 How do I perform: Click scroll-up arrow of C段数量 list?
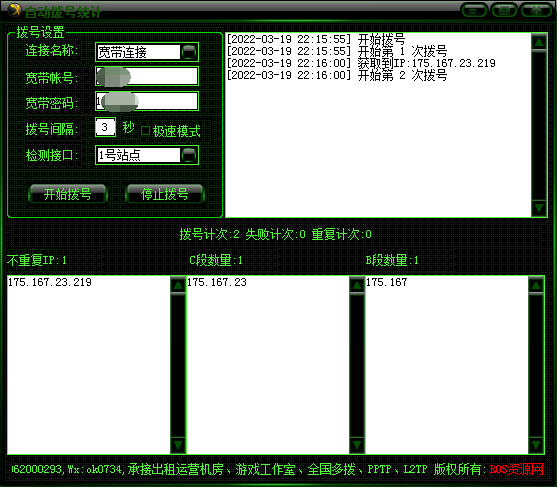coord(357,285)
